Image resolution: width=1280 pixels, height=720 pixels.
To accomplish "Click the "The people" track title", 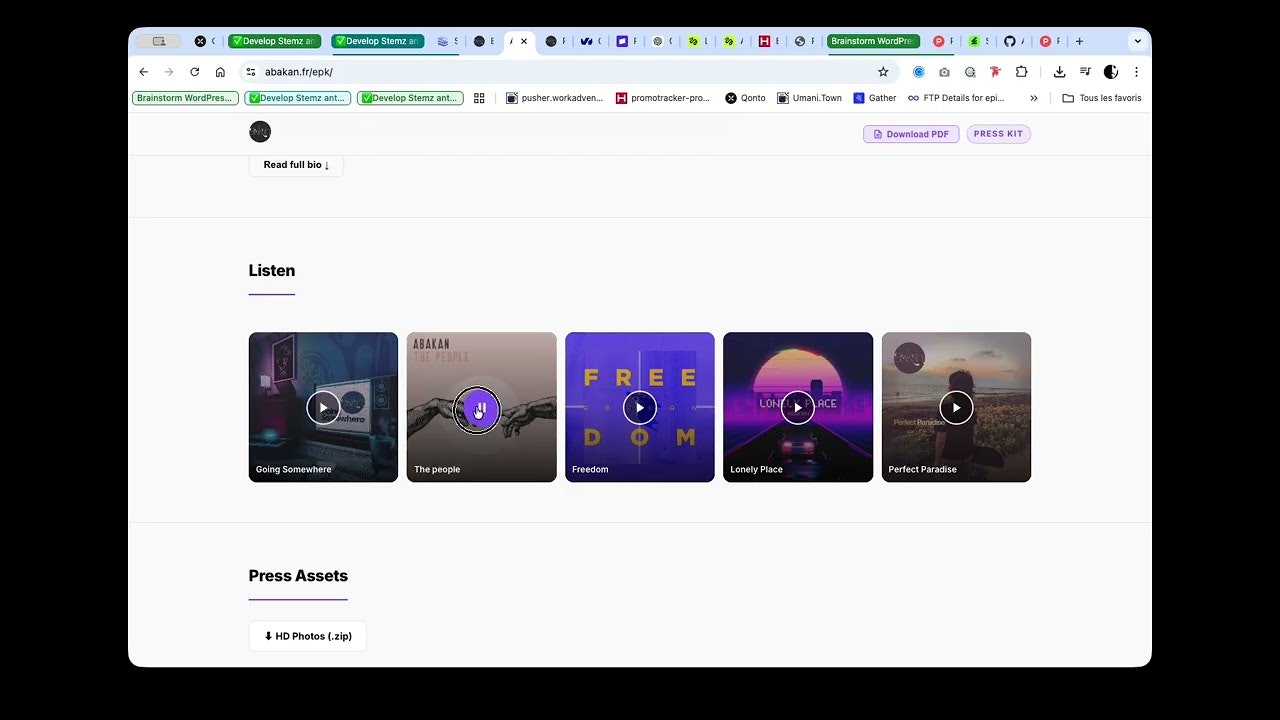I will 438,469.
